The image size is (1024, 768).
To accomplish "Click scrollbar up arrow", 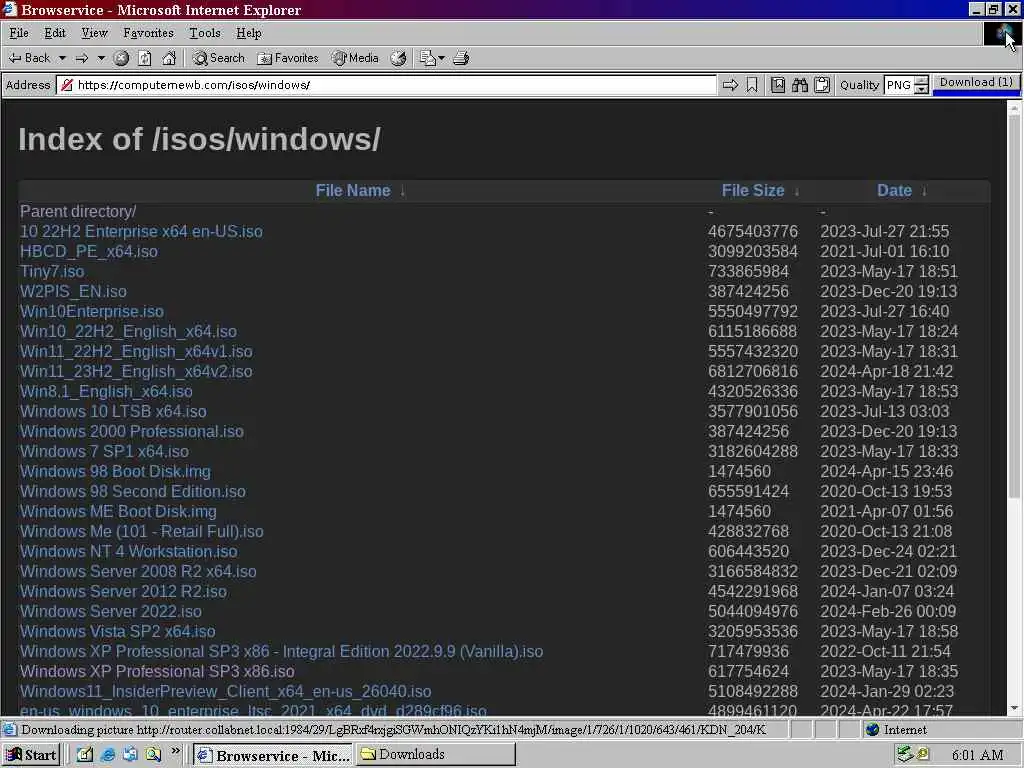I will pyautogui.click(x=1014, y=107).
